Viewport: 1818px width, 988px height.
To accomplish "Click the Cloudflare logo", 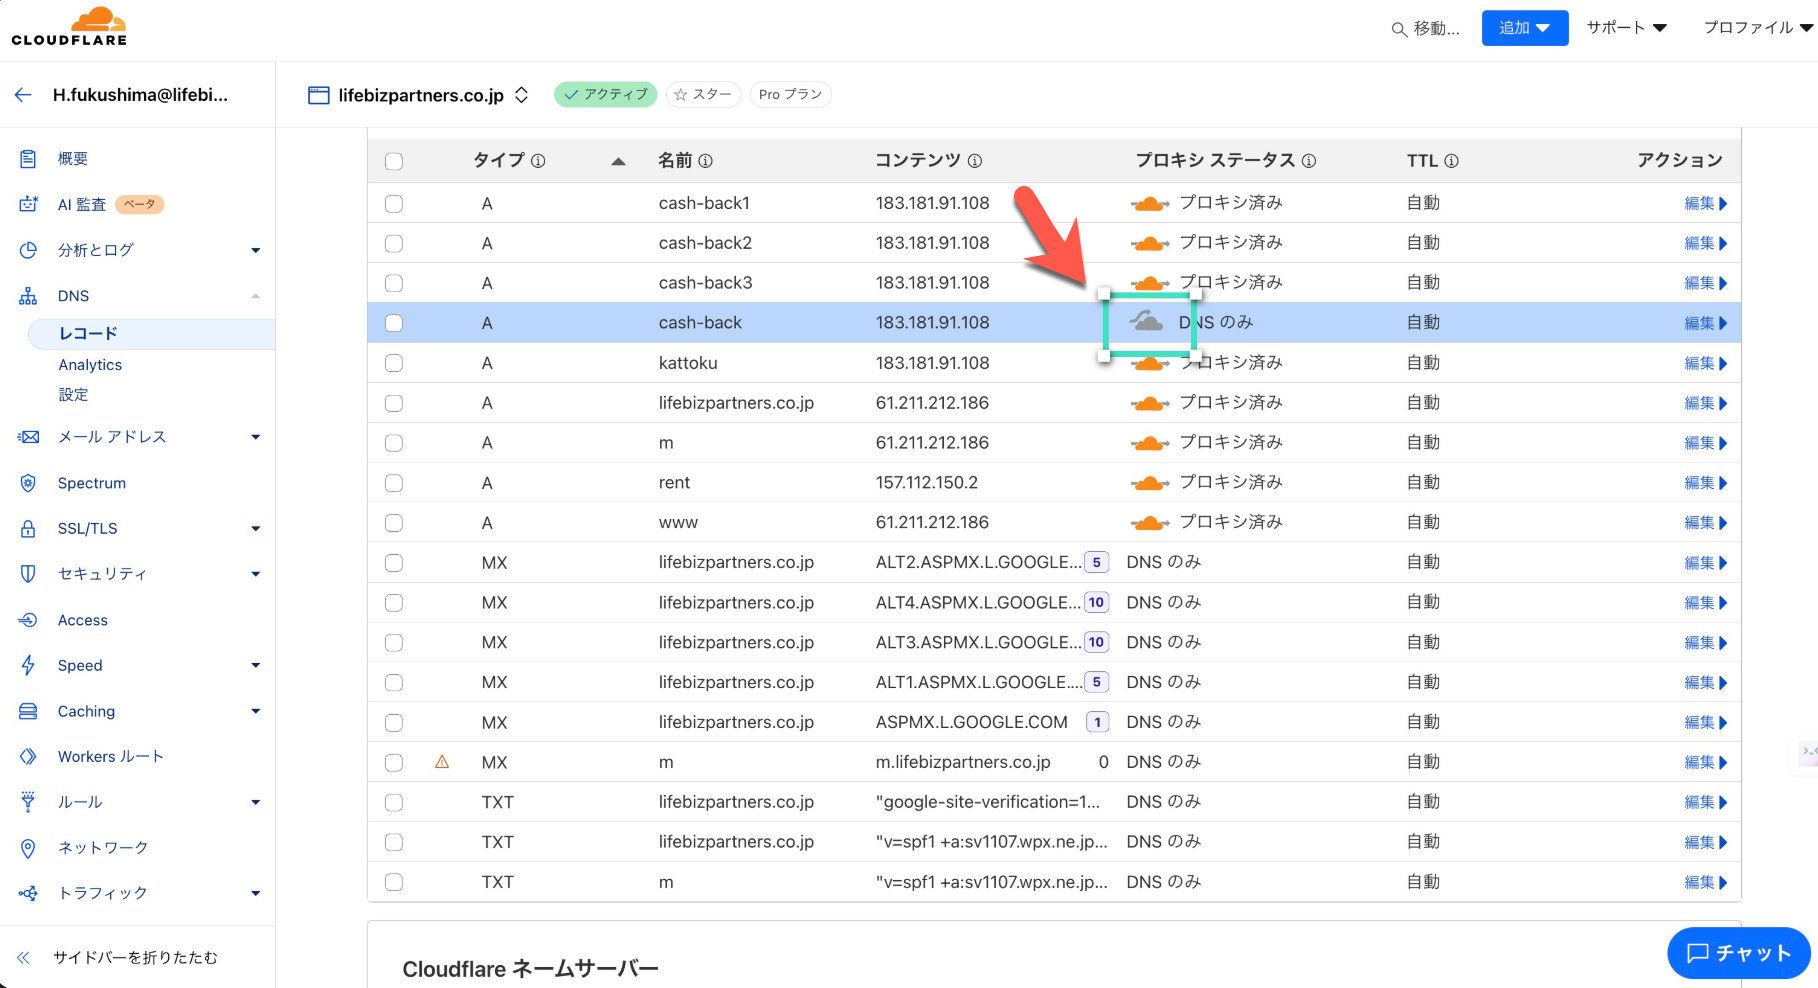I will pos(69,27).
